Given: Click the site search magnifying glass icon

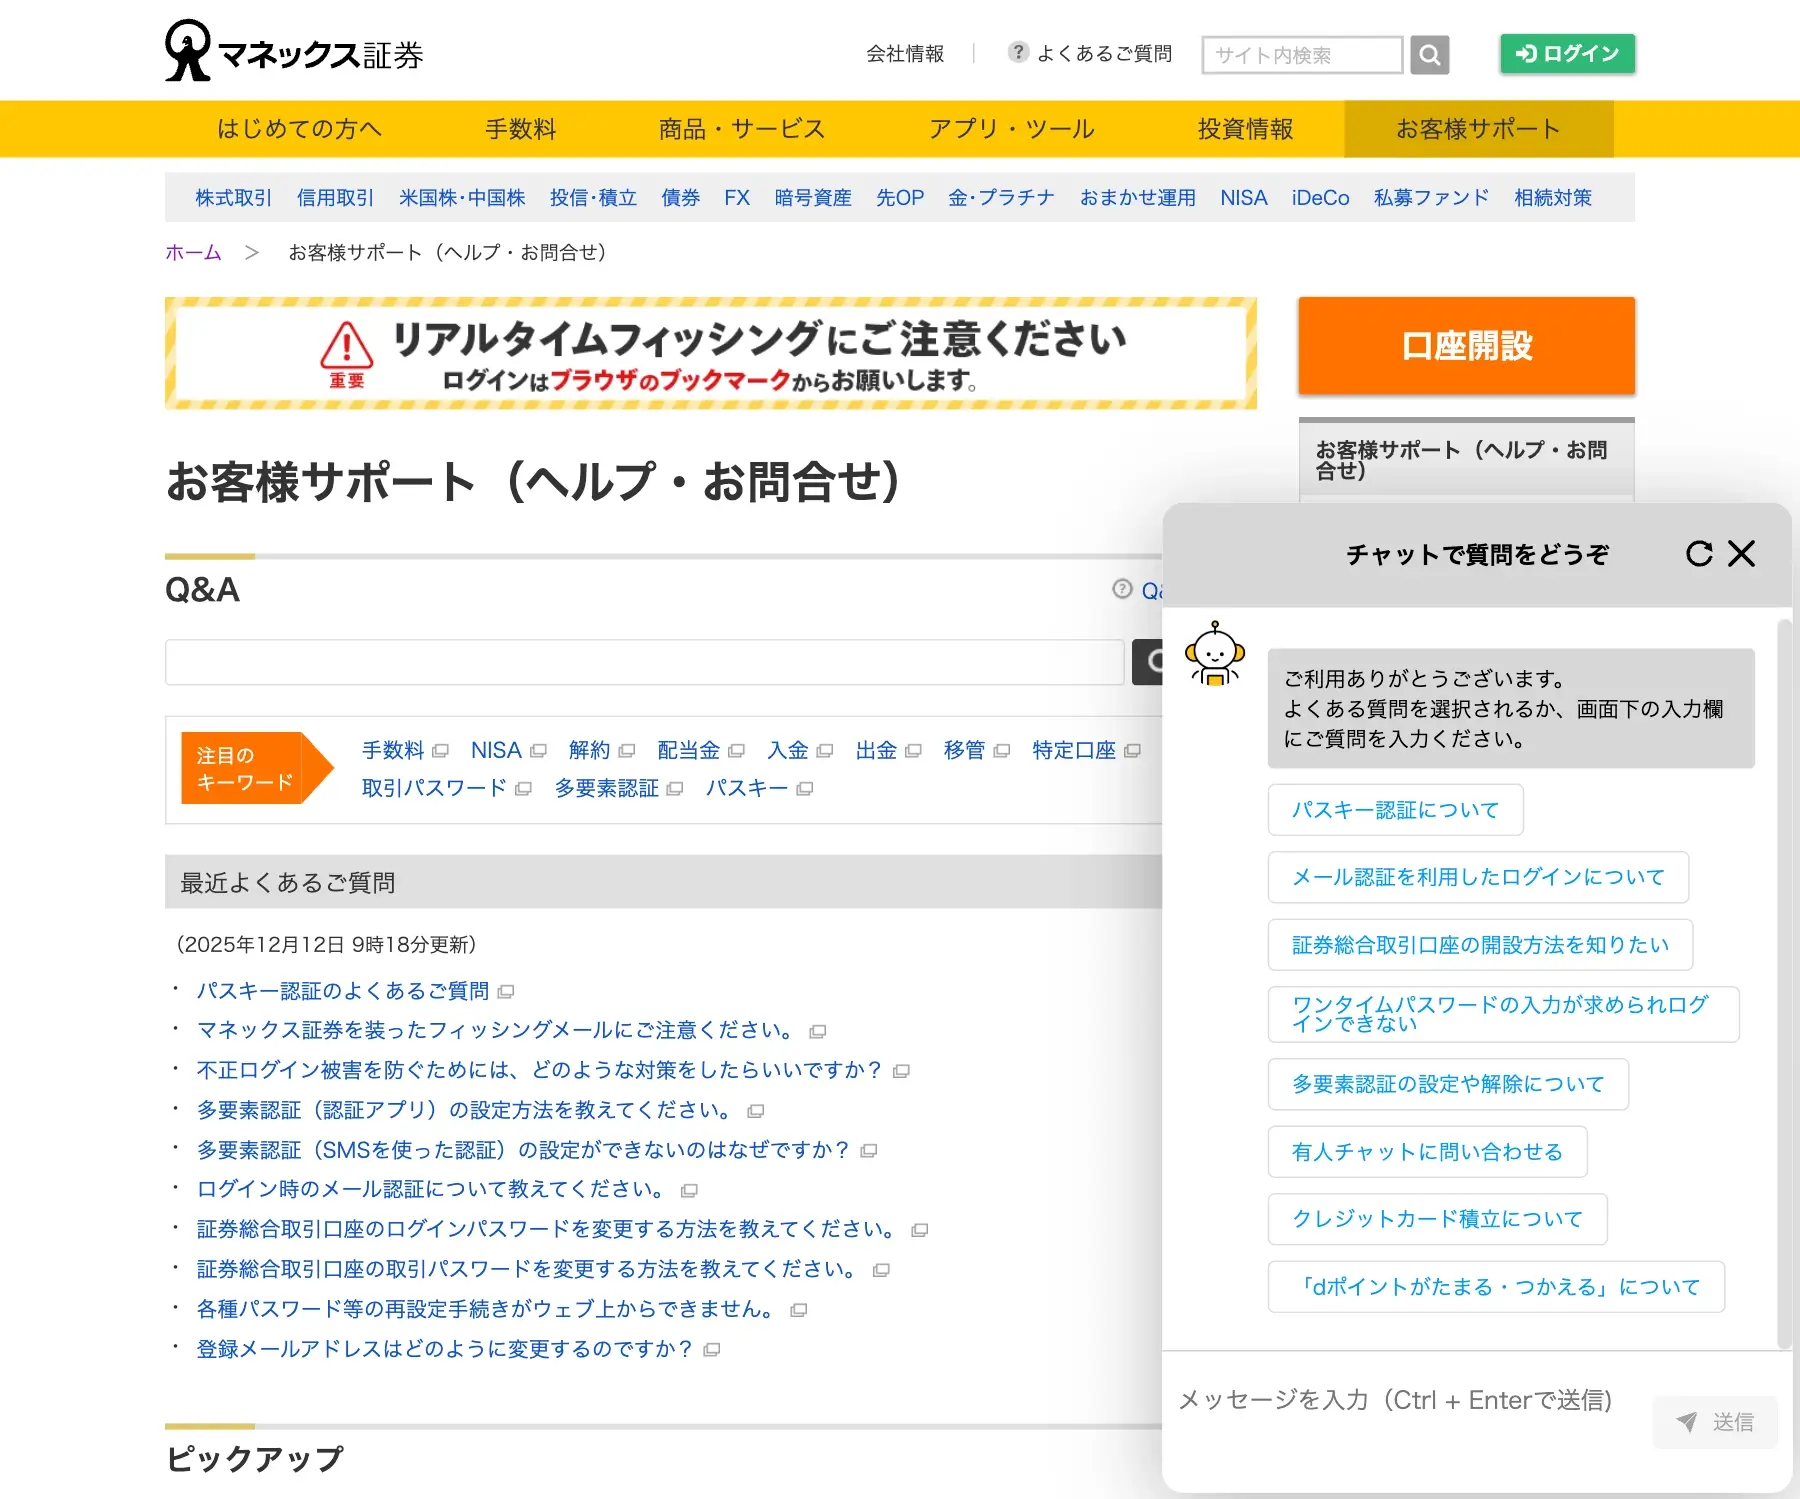Looking at the screenshot, I should click(x=1429, y=54).
